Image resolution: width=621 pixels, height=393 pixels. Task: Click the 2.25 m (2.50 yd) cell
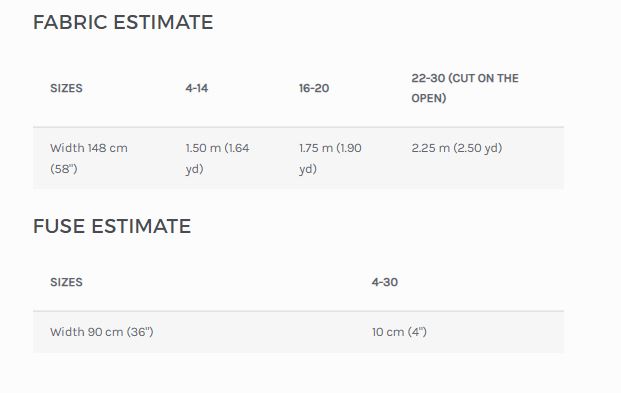click(x=457, y=148)
